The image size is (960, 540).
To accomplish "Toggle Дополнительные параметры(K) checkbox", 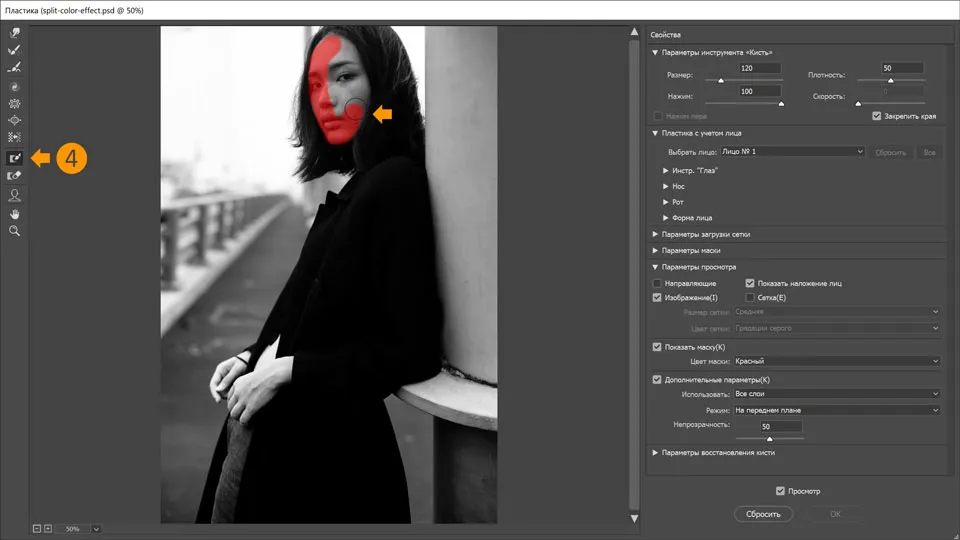I will pyautogui.click(x=657, y=380).
